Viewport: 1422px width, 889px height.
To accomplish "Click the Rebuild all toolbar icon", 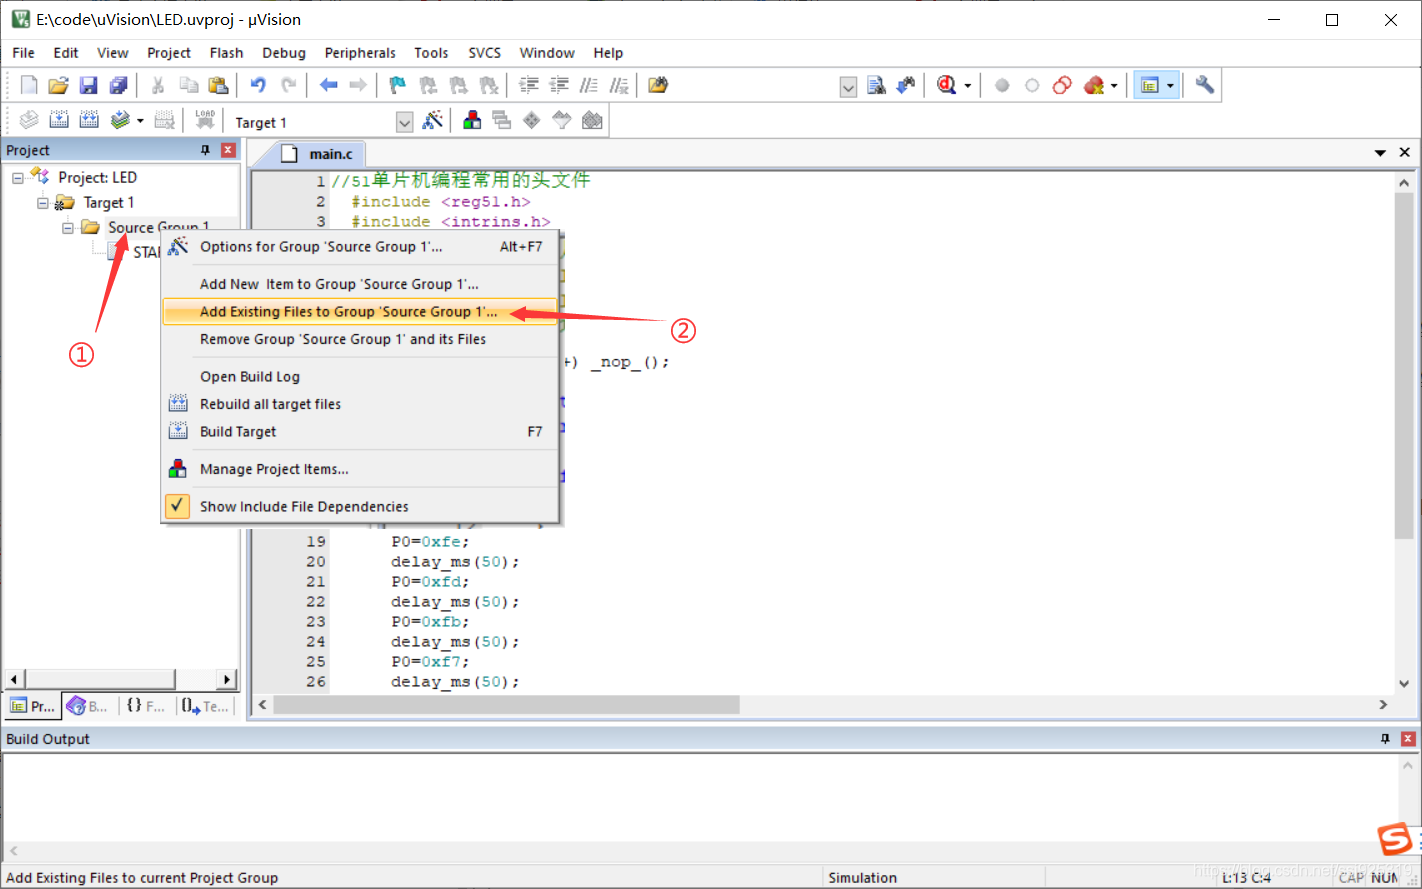I will (x=89, y=121).
